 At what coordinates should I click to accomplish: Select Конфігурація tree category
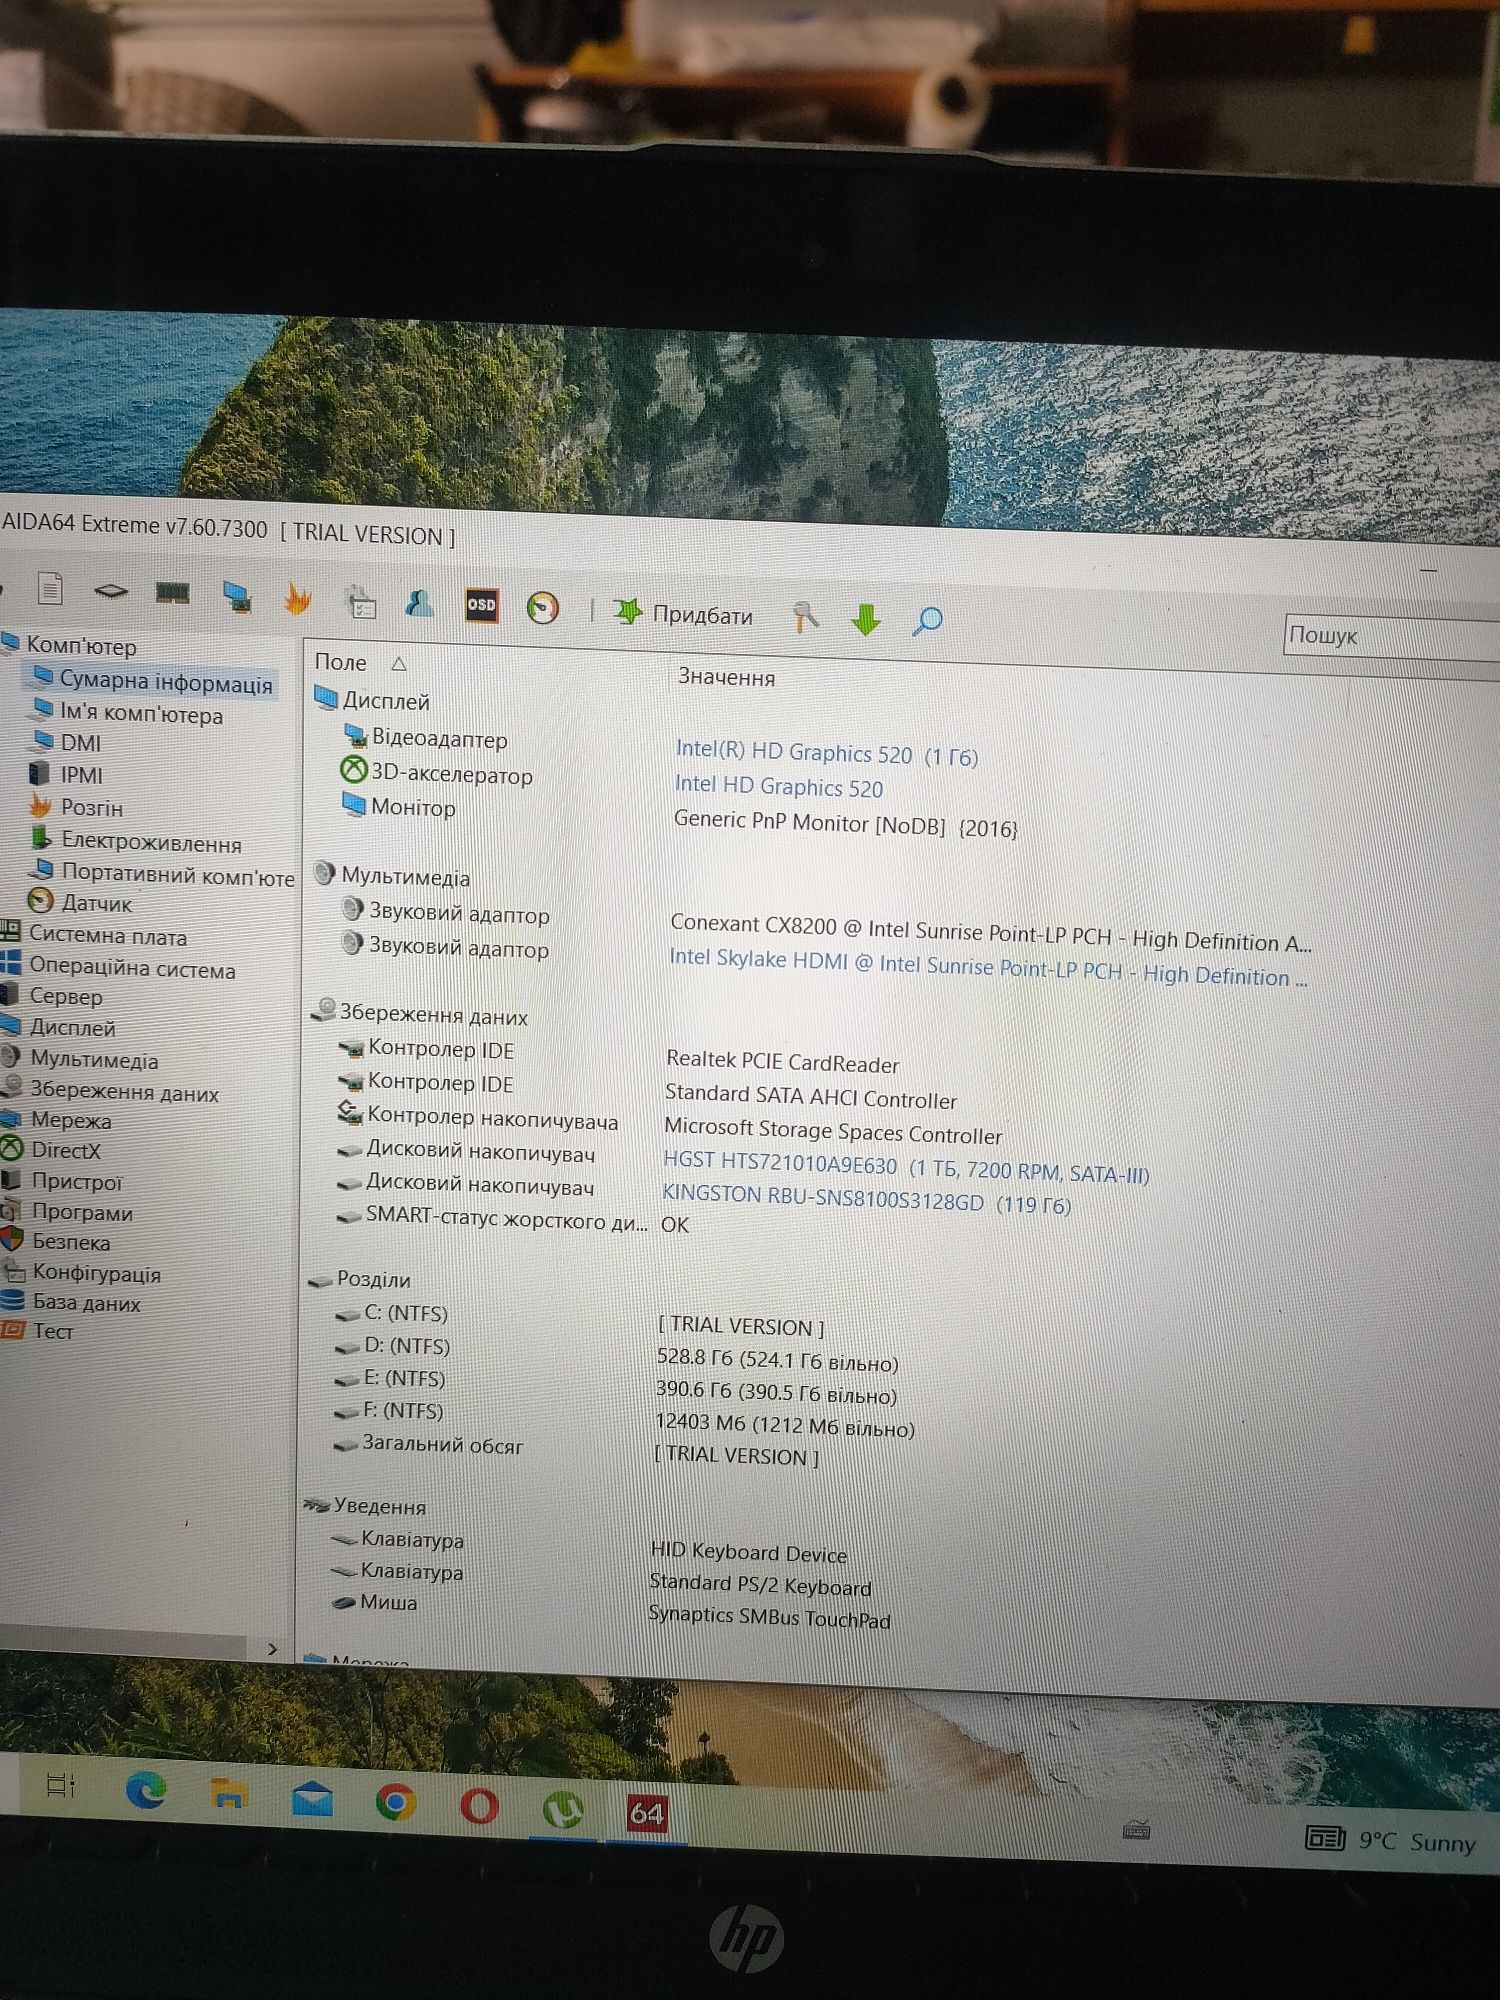coord(82,1273)
